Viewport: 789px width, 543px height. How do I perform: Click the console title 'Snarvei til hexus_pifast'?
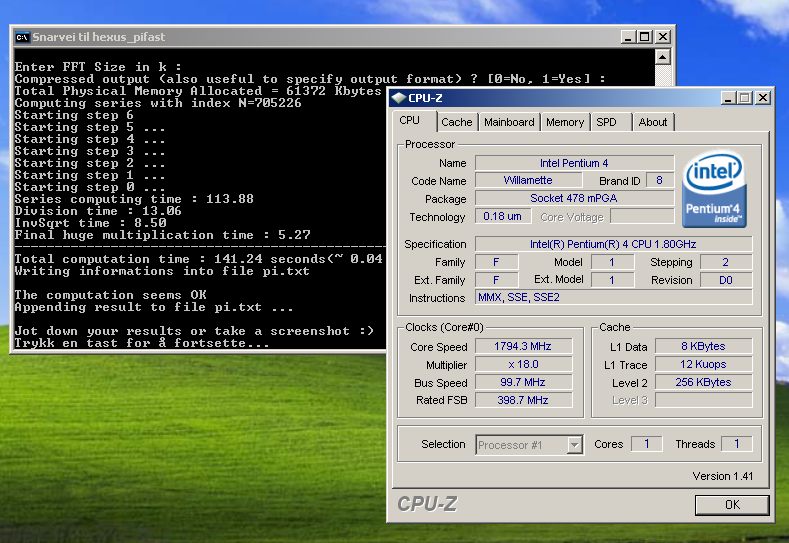tap(99, 37)
